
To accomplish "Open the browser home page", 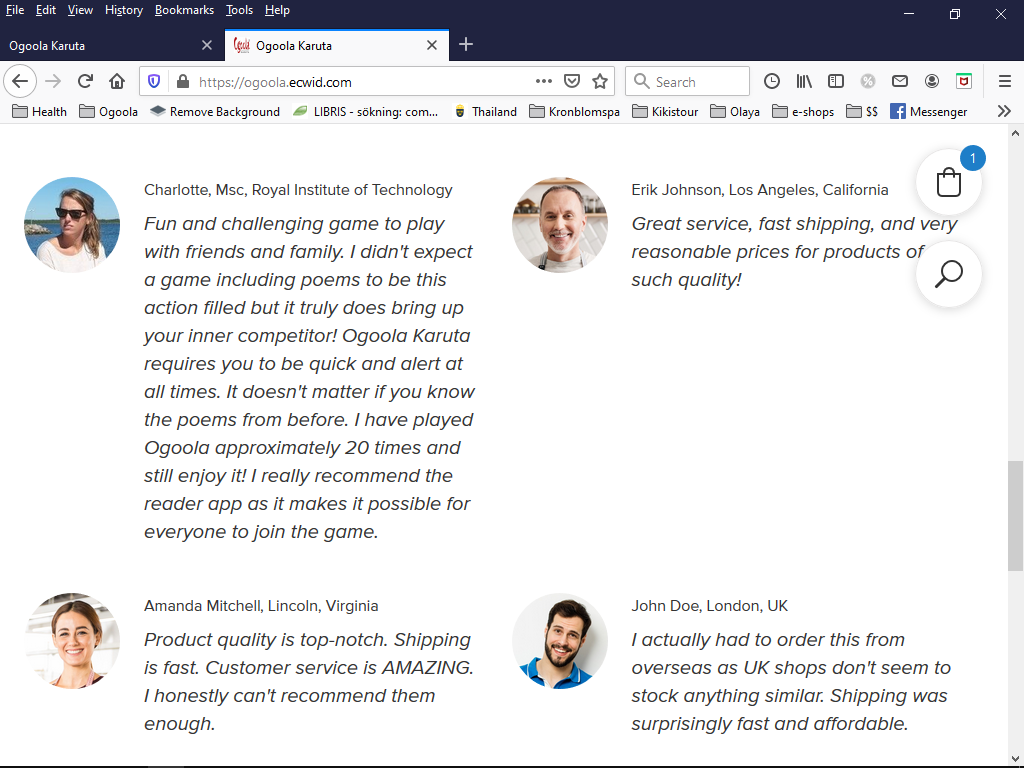I will point(117,82).
